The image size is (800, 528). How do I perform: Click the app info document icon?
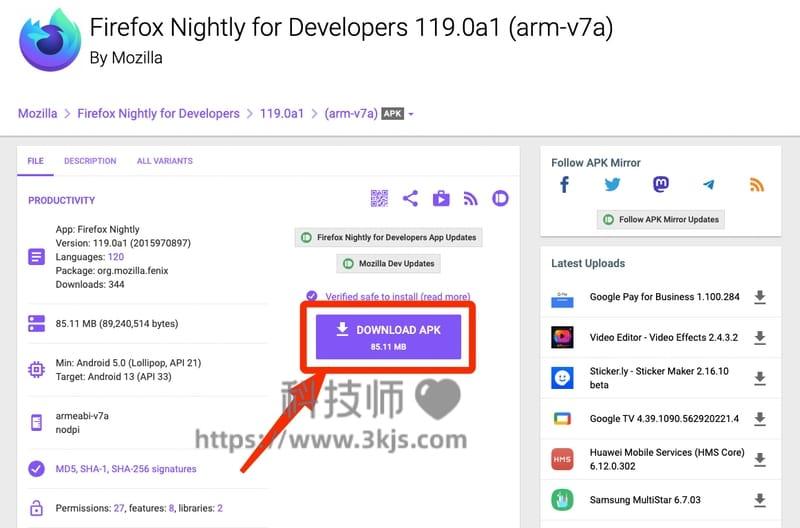[x=36, y=257]
